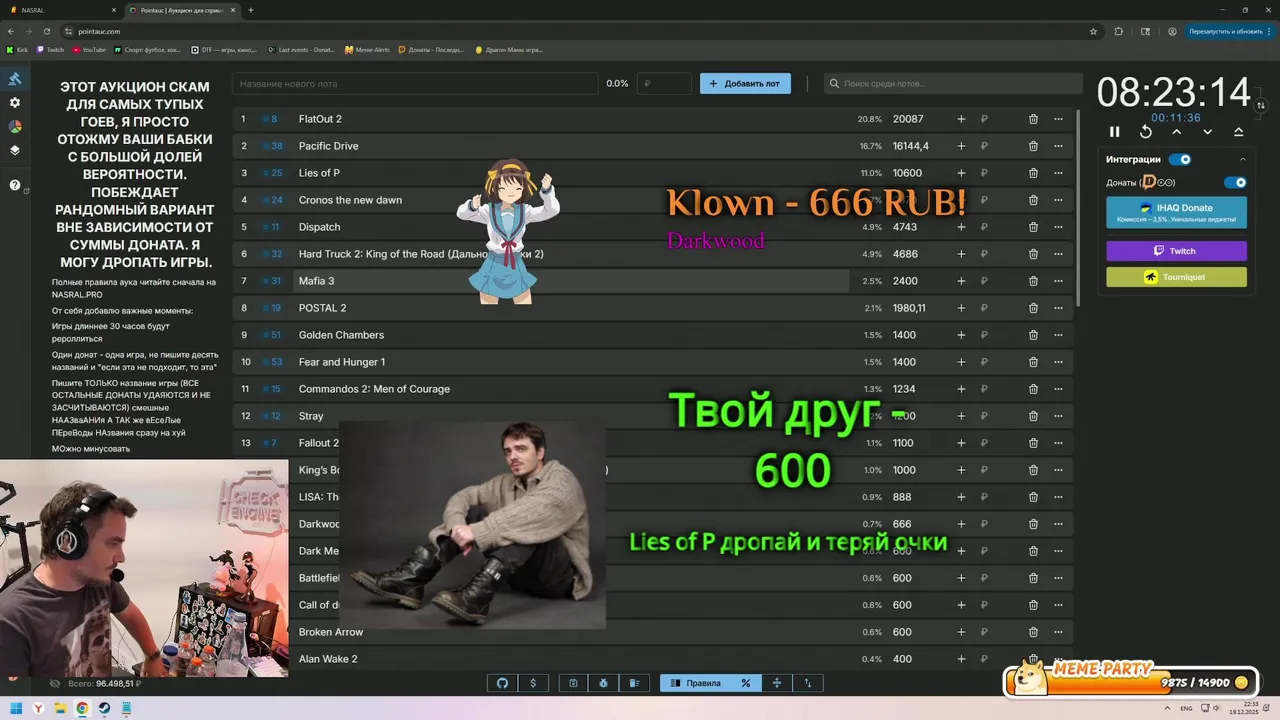
Task: Open the GitHub link icon
Action: click(502, 683)
